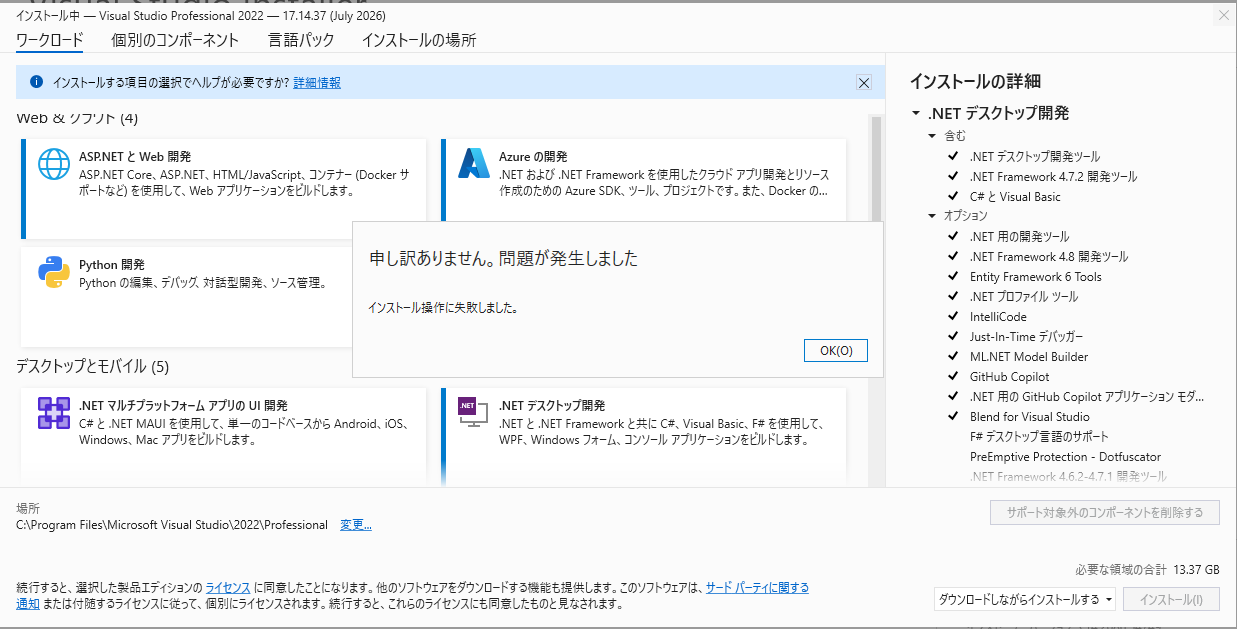Viewport: 1237px width, 629px height.
Task: Switch to the 言語パック tab
Action: pyautogui.click(x=301, y=40)
